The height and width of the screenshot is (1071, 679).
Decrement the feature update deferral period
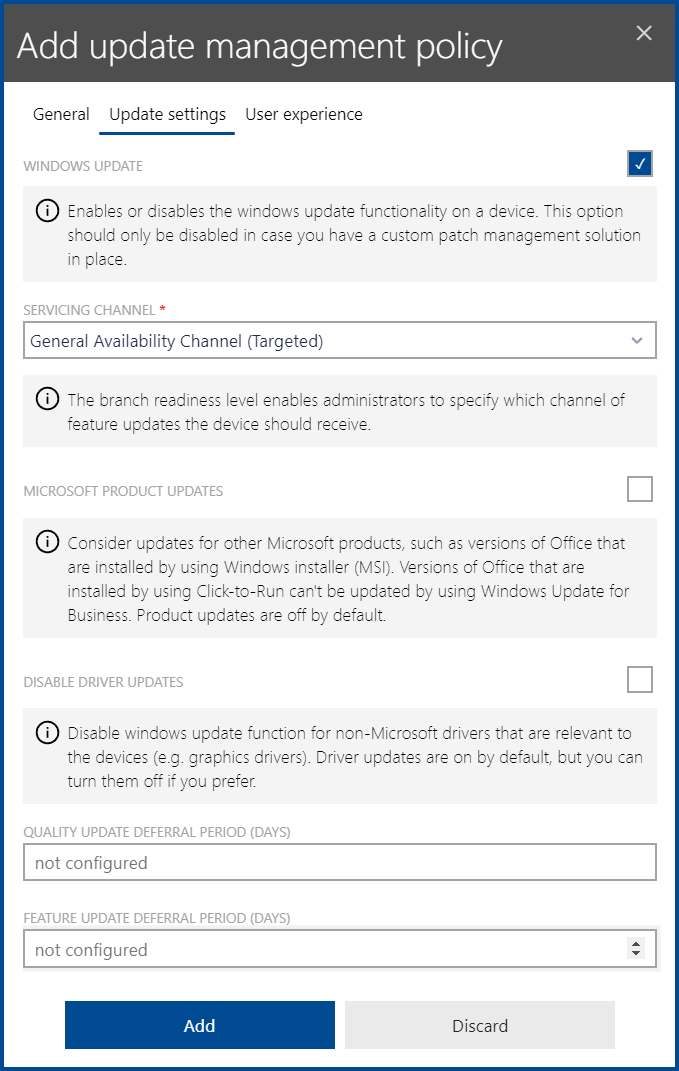[x=637, y=953]
